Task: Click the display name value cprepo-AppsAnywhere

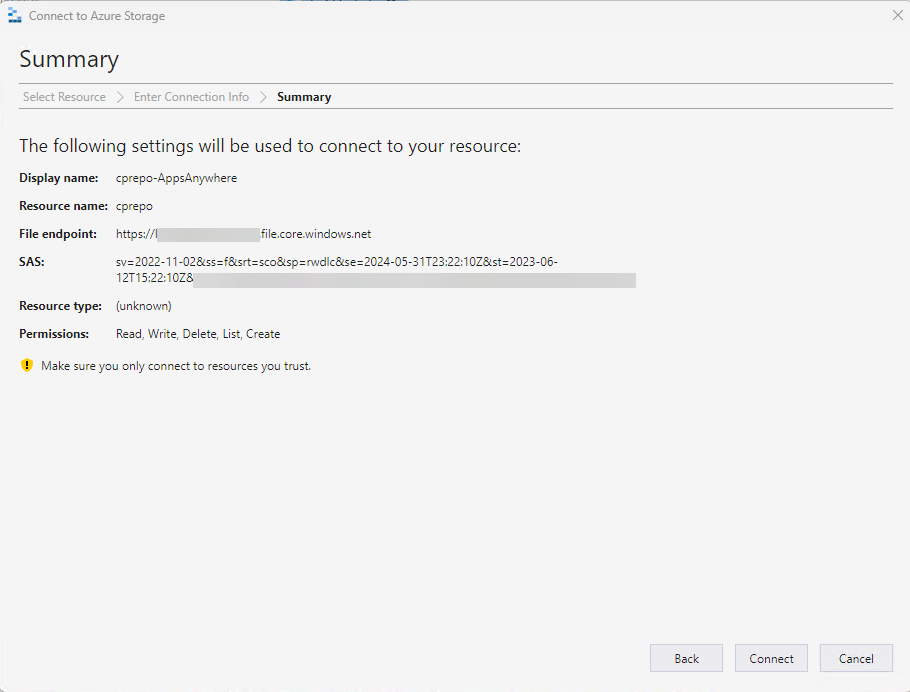Action: (176, 178)
